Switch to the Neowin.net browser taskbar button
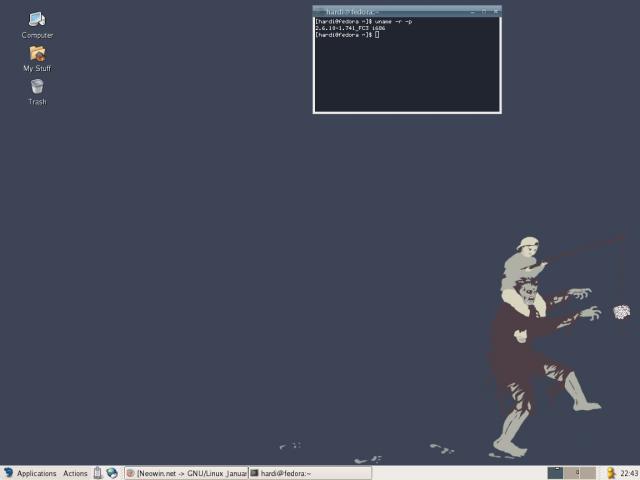Viewport: 640px width, 480px height. [187, 473]
